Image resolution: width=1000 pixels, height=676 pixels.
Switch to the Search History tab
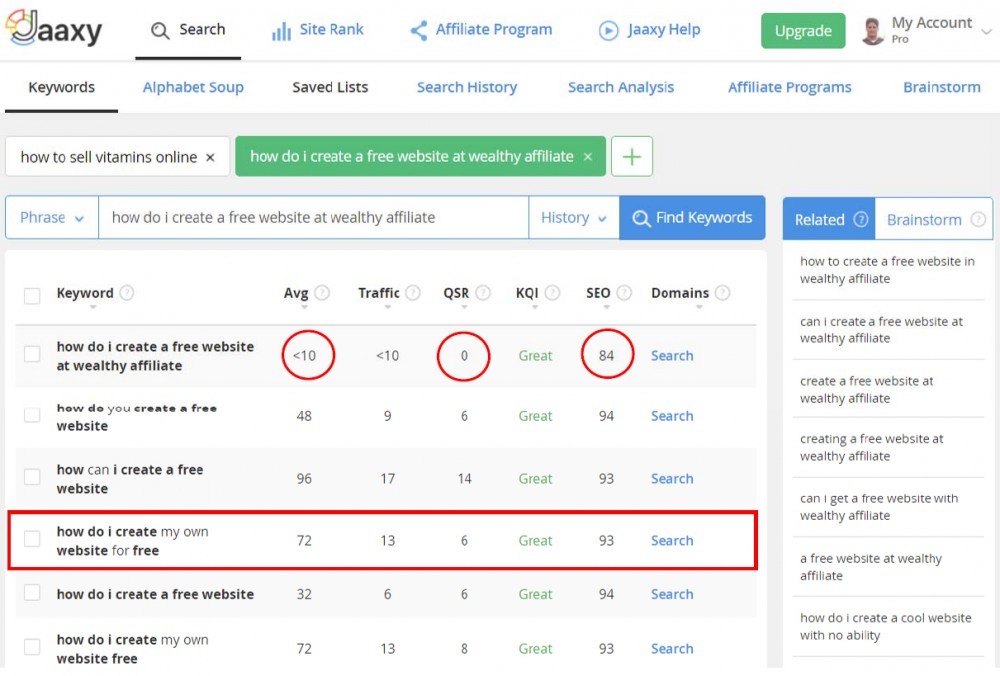pyautogui.click(x=467, y=87)
